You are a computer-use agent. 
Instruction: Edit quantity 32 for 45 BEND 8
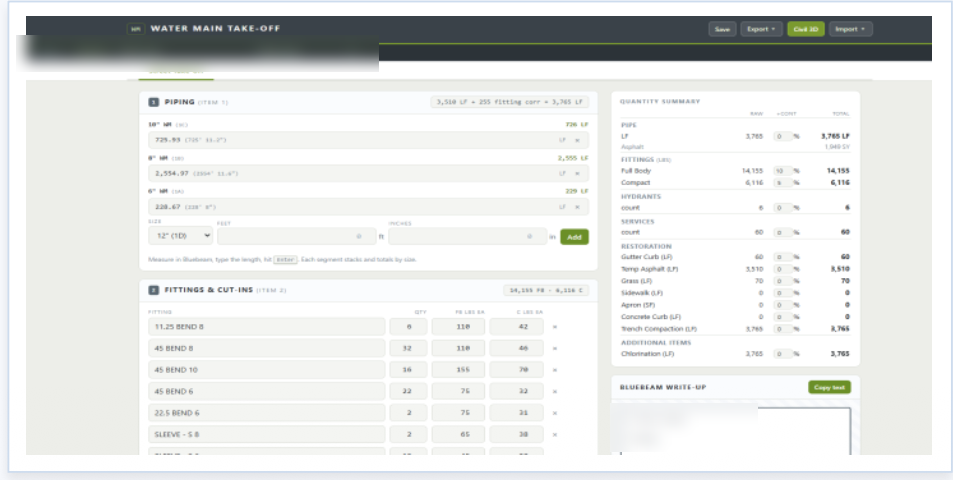click(408, 349)
